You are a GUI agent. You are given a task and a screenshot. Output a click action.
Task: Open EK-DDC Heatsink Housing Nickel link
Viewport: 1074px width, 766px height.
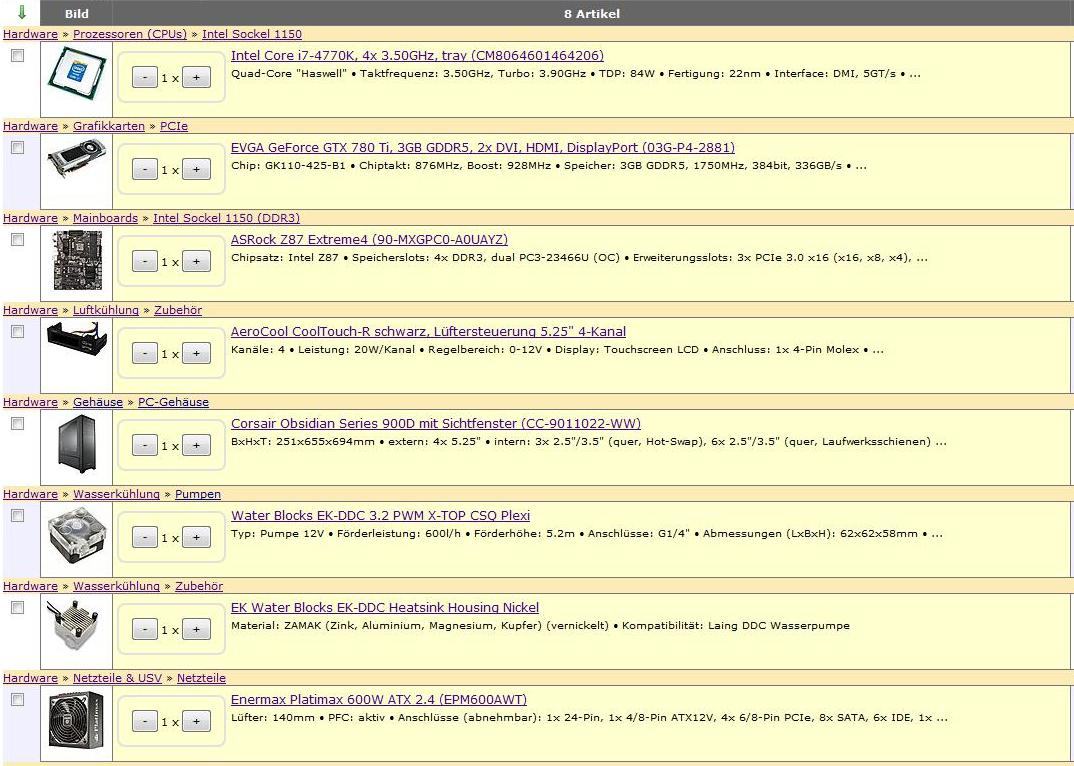click(x=385, y=607)
